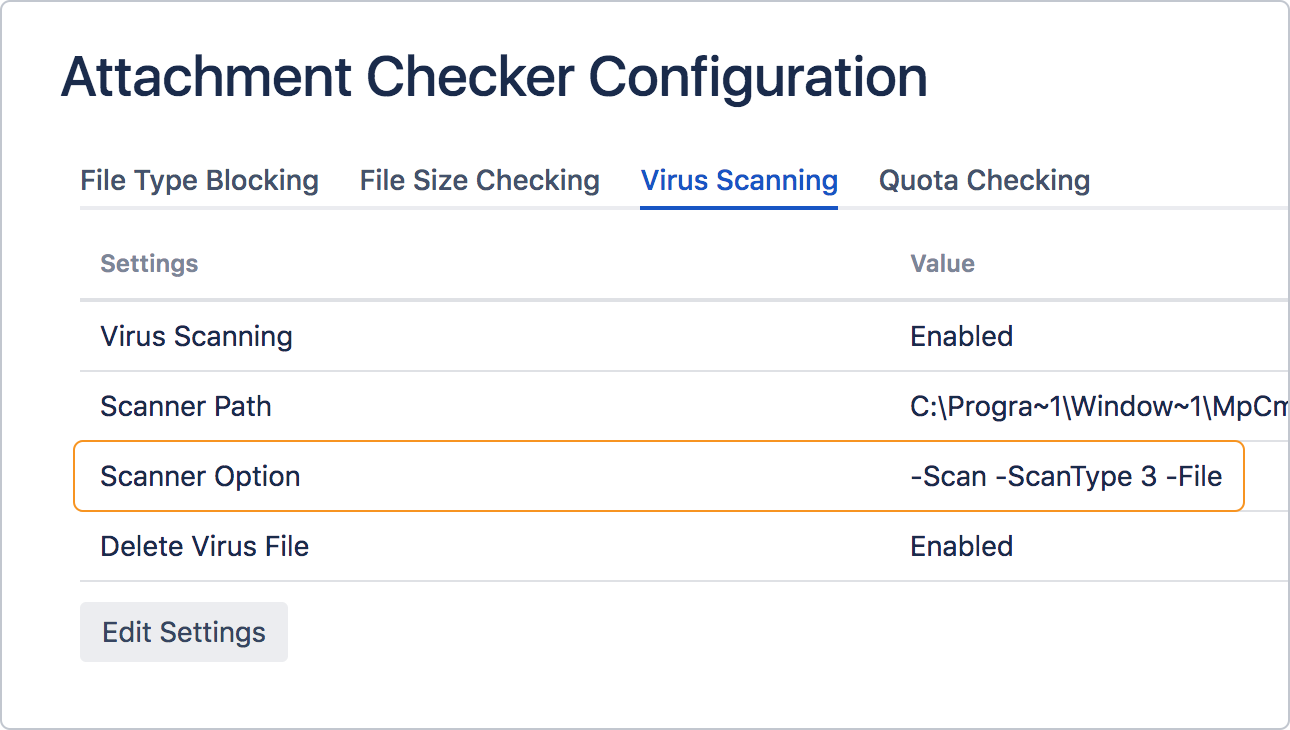Select the highlighted Scanner Option row
The image size is (1290, 730).
tap(660, 477)
